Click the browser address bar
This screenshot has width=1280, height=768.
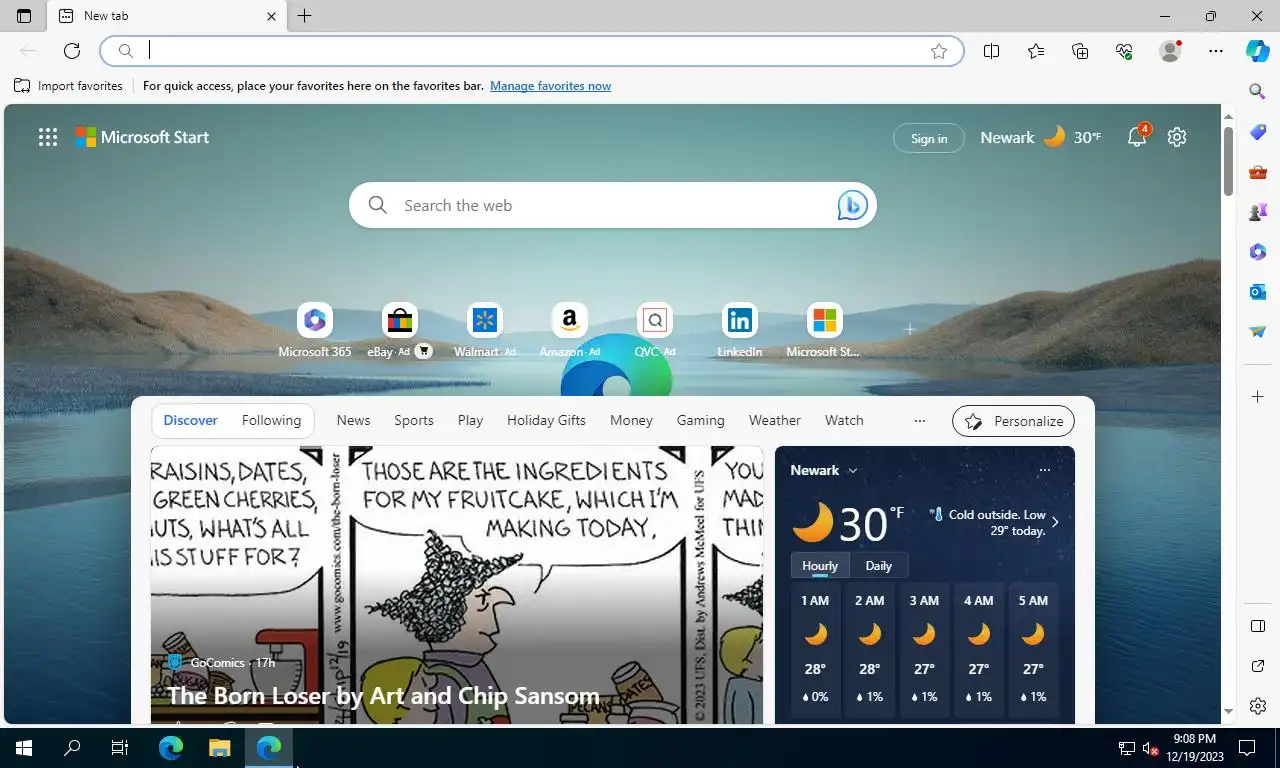[530, 51]
